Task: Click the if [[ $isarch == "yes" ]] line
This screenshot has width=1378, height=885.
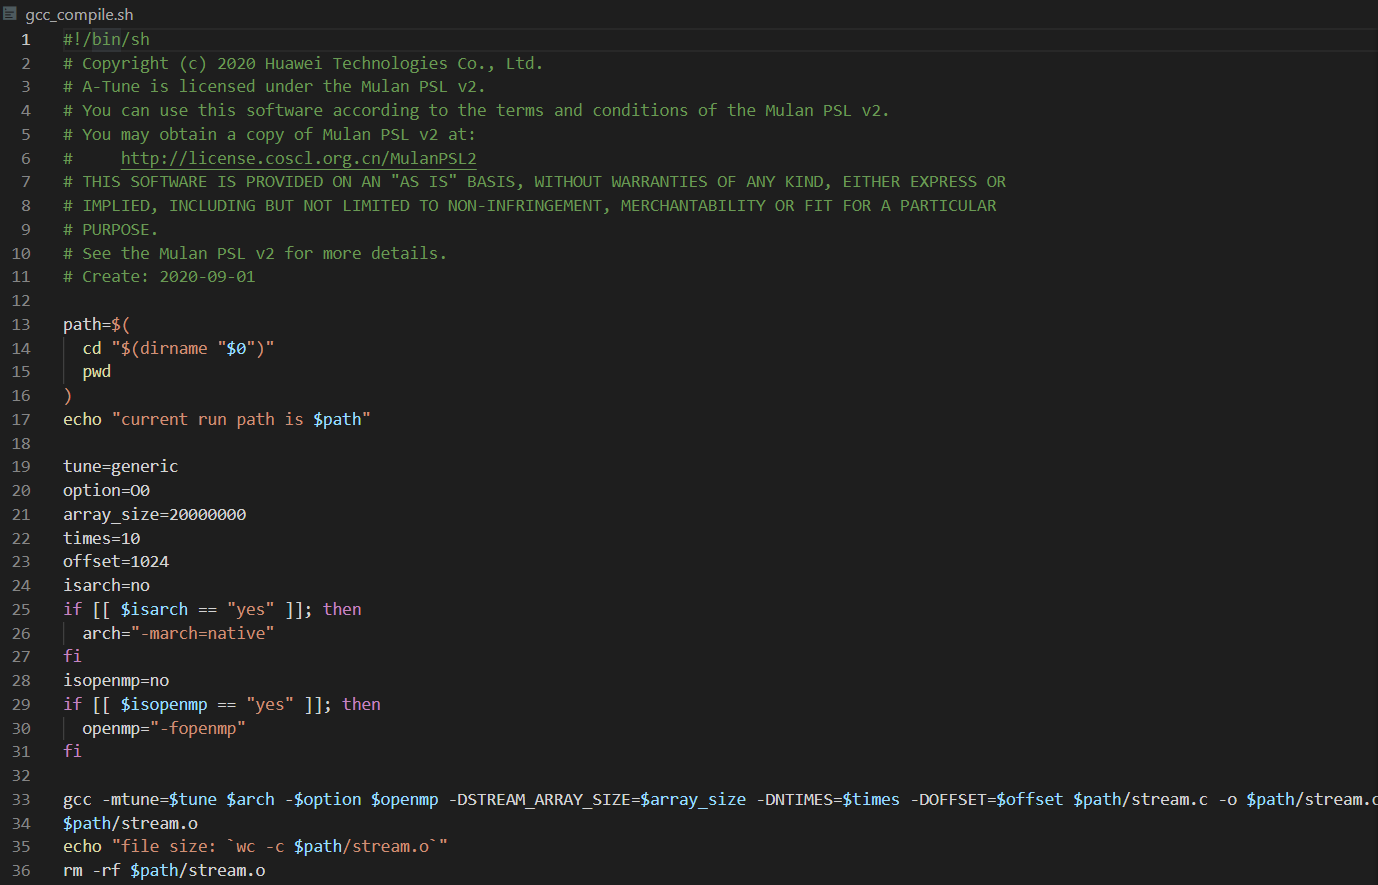Action: [x=212, y=610]
